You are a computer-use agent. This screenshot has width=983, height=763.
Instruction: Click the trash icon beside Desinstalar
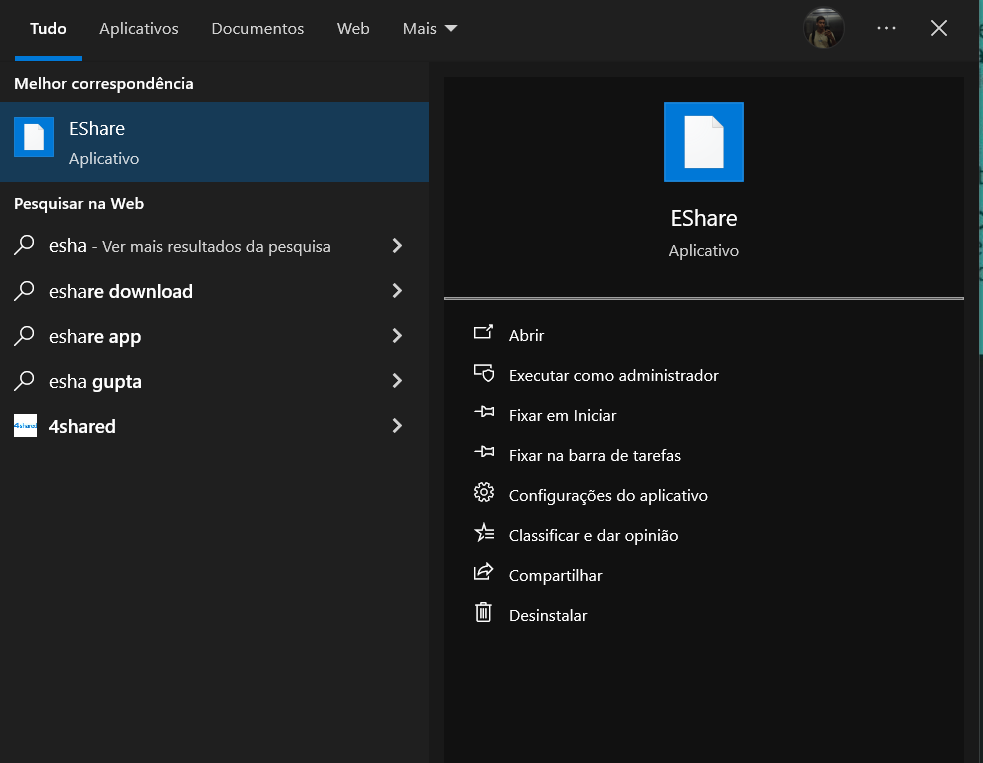483,612
